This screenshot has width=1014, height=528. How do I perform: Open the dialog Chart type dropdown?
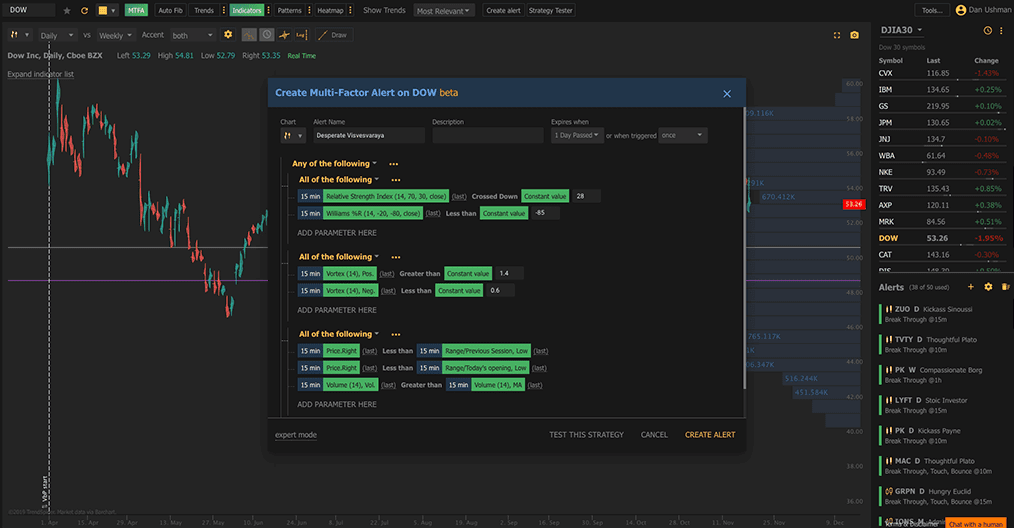tap(292, 136)
